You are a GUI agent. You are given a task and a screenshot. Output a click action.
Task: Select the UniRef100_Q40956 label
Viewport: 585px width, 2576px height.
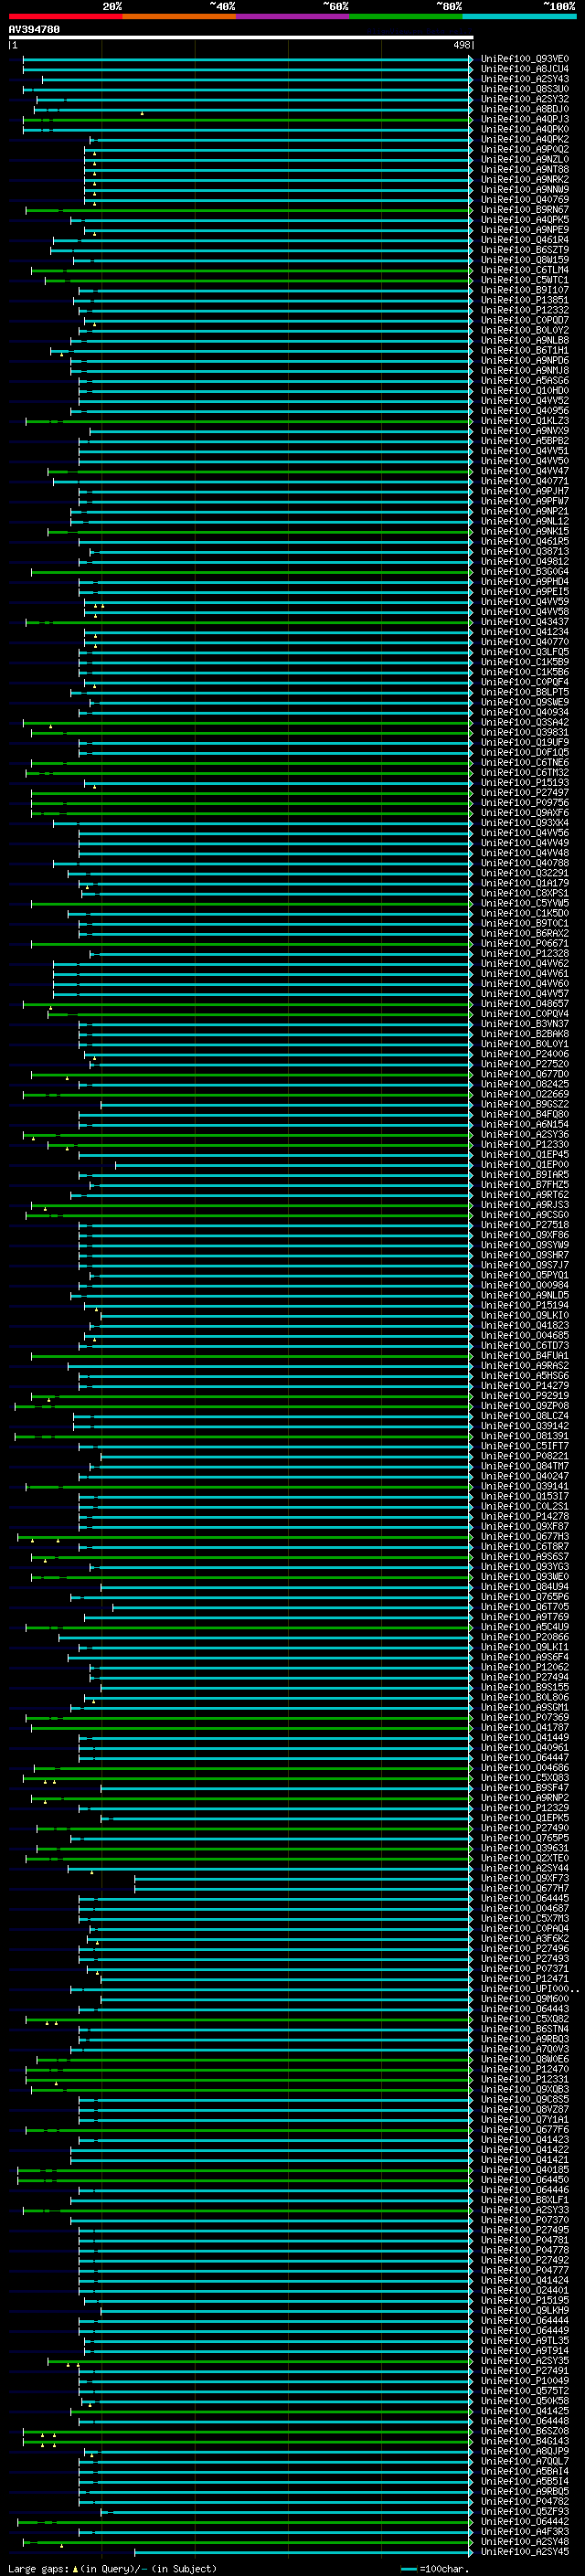[x=525, y=411]
